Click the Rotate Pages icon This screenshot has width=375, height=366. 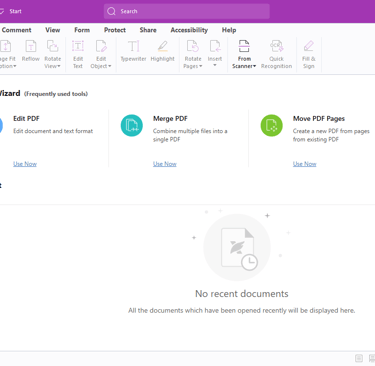point(193,46)
